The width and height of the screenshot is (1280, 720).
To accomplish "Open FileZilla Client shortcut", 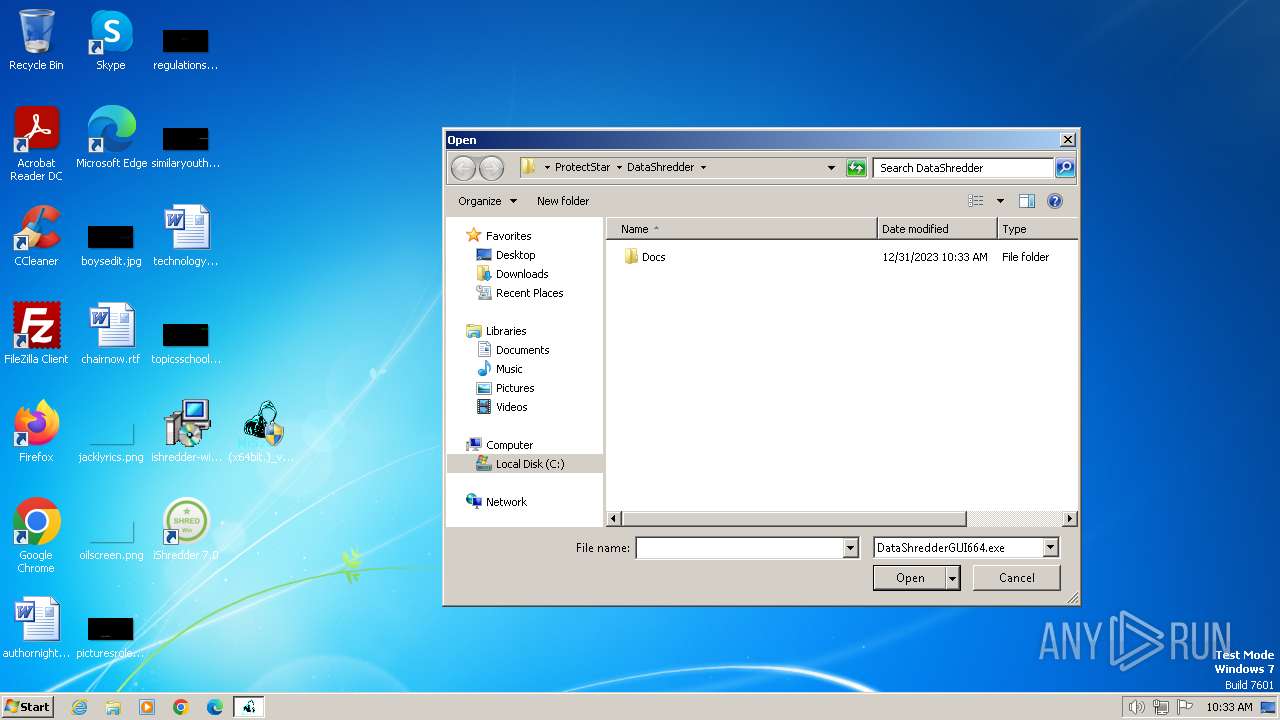I will point(36,334).
